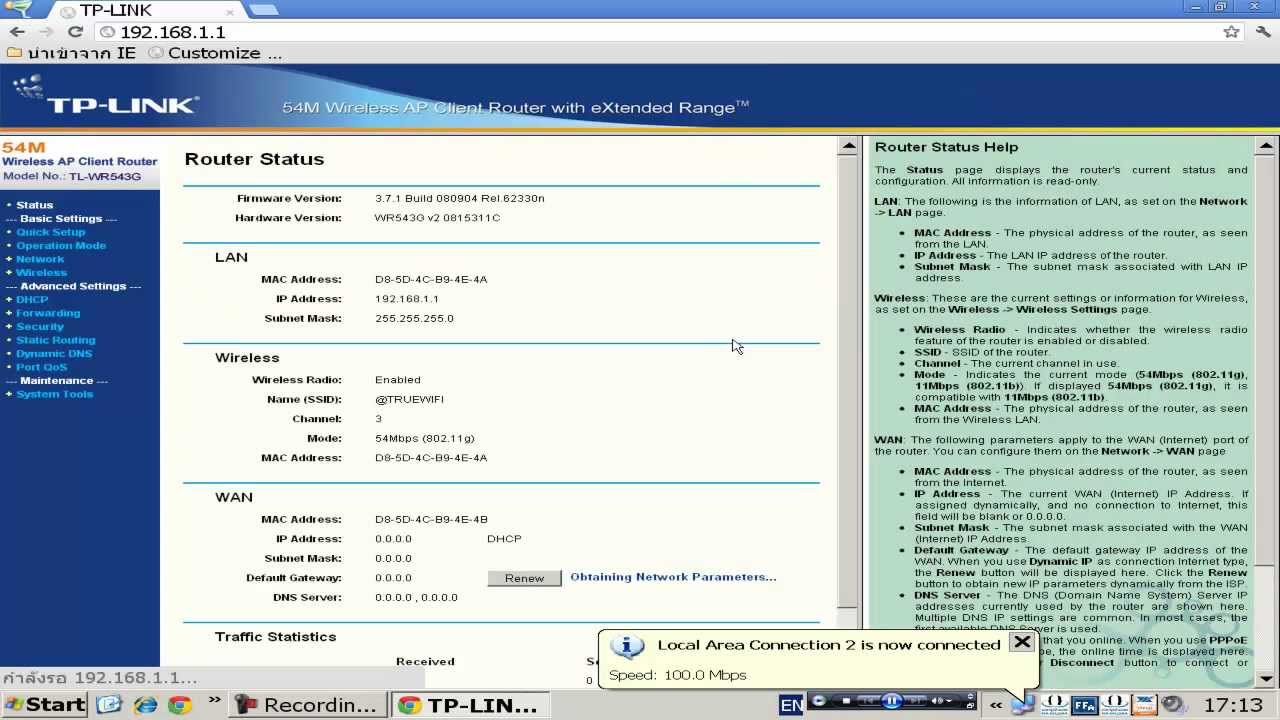Expand the Wireless sidebar section

(x=41, y=272)
